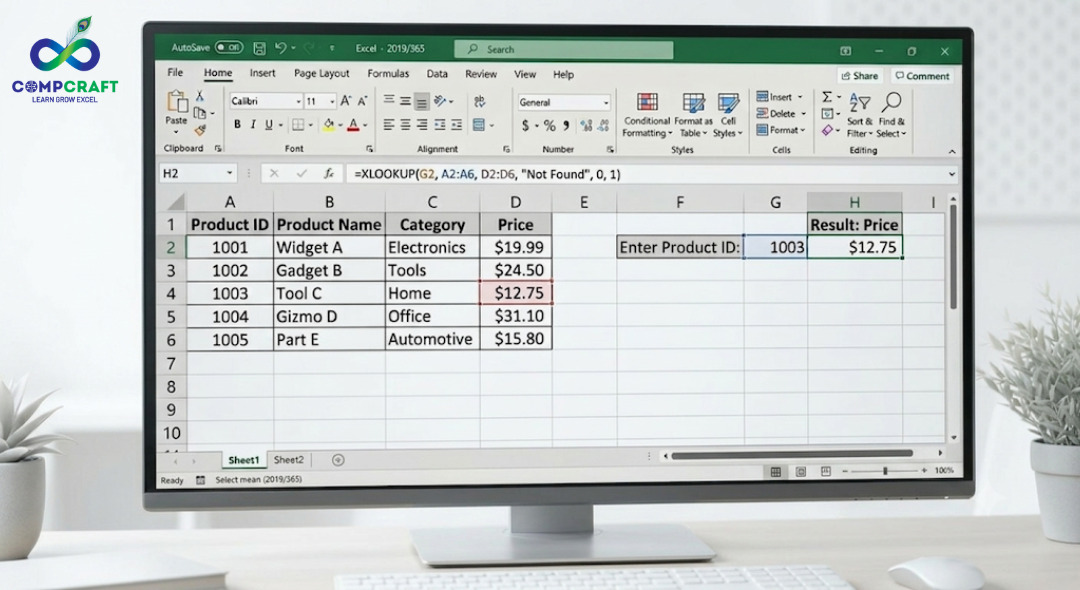1080x590 pixels.
Task: Enable Wrap Text
Action: [x=480, y=101]
